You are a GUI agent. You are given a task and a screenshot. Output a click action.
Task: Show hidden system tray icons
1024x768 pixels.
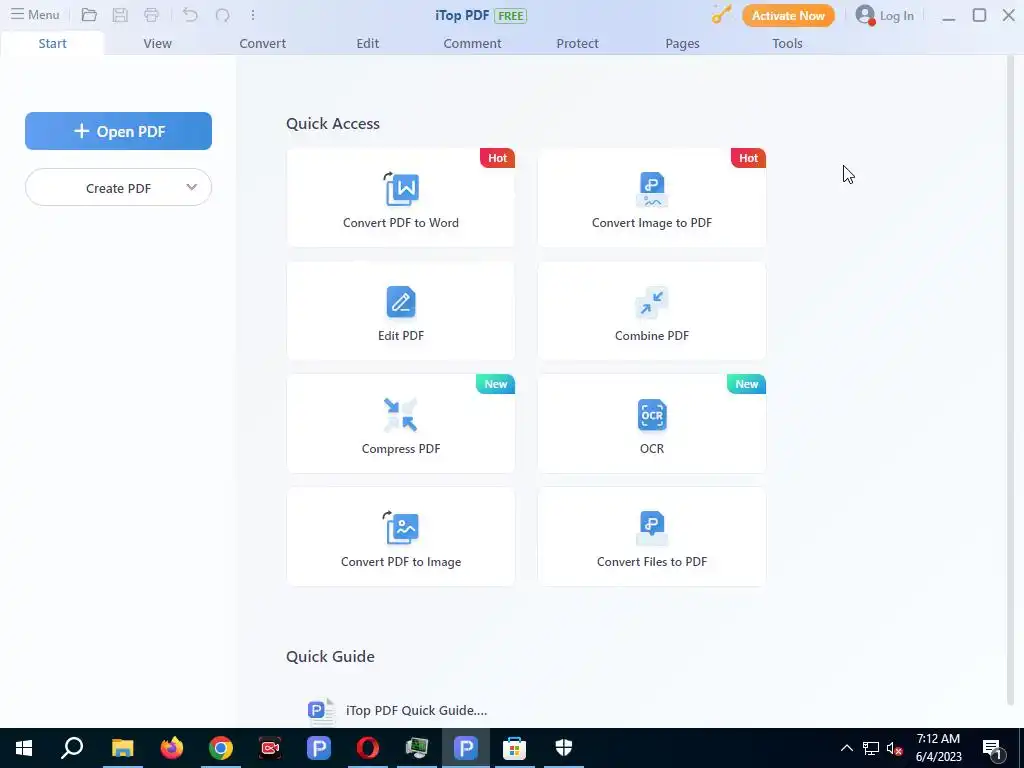coord(846,748)
